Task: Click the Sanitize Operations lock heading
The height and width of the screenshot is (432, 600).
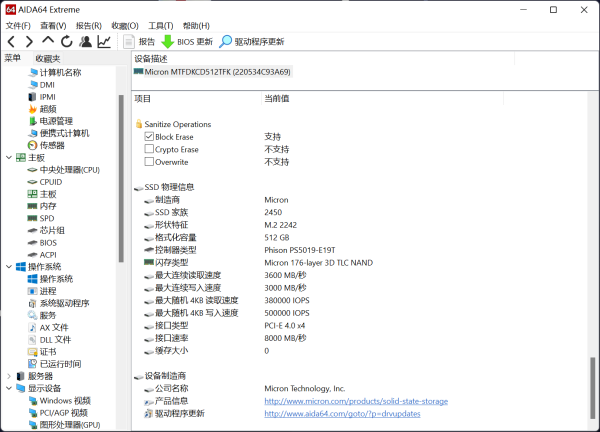Action: coord(173,124)
